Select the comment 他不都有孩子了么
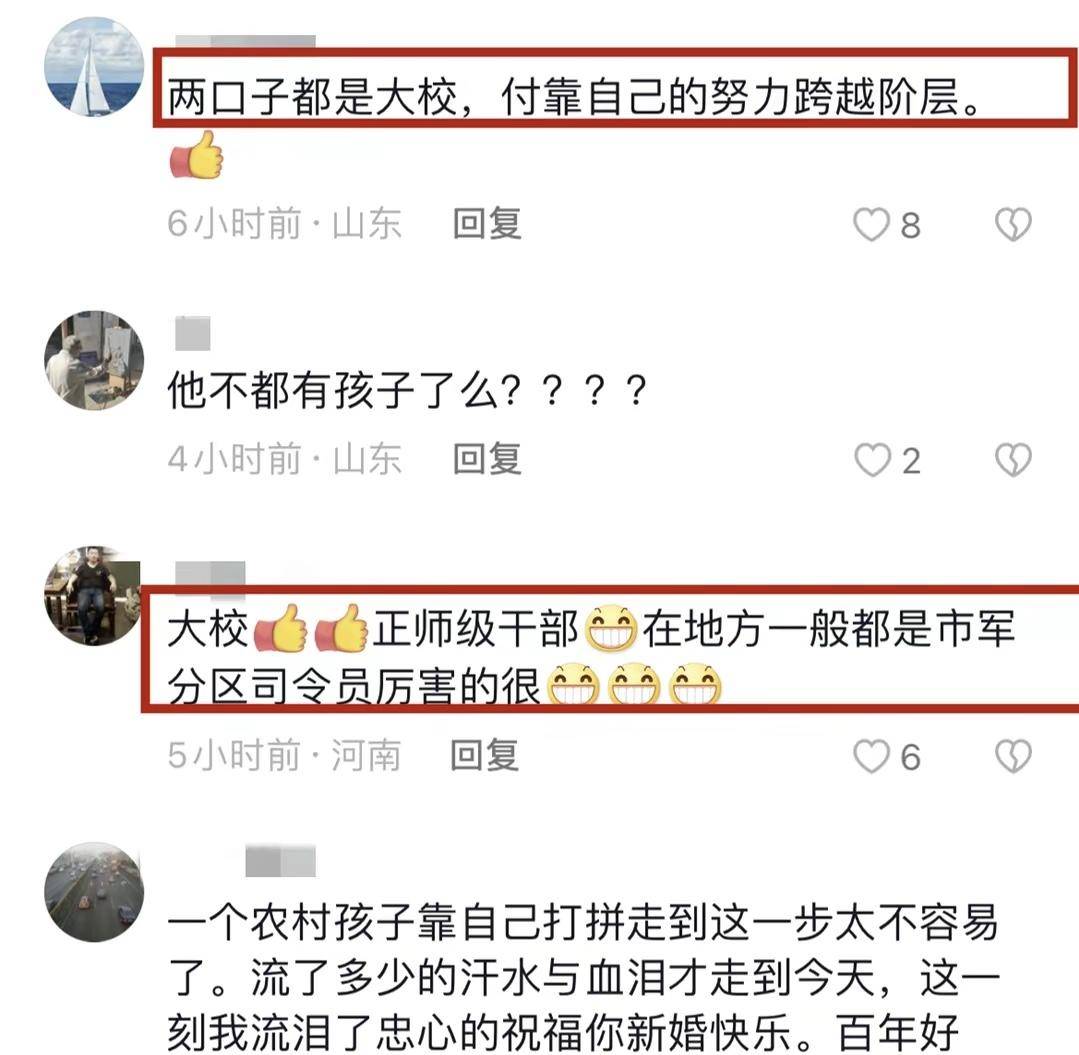 407,390
